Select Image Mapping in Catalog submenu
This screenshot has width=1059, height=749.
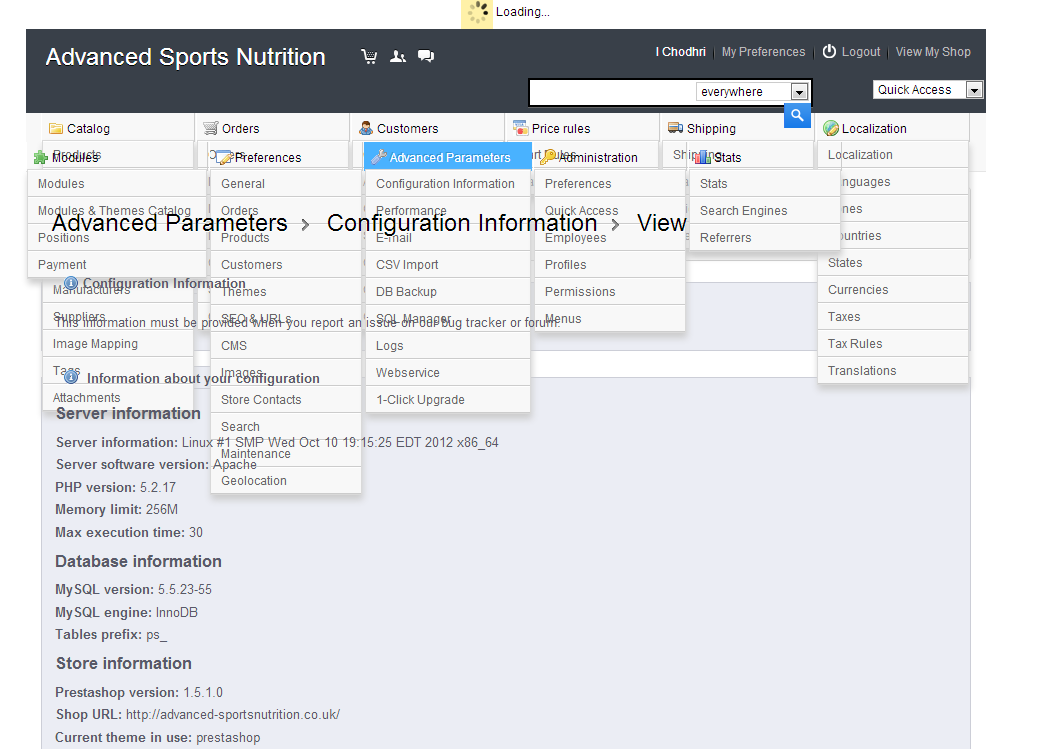118,344
